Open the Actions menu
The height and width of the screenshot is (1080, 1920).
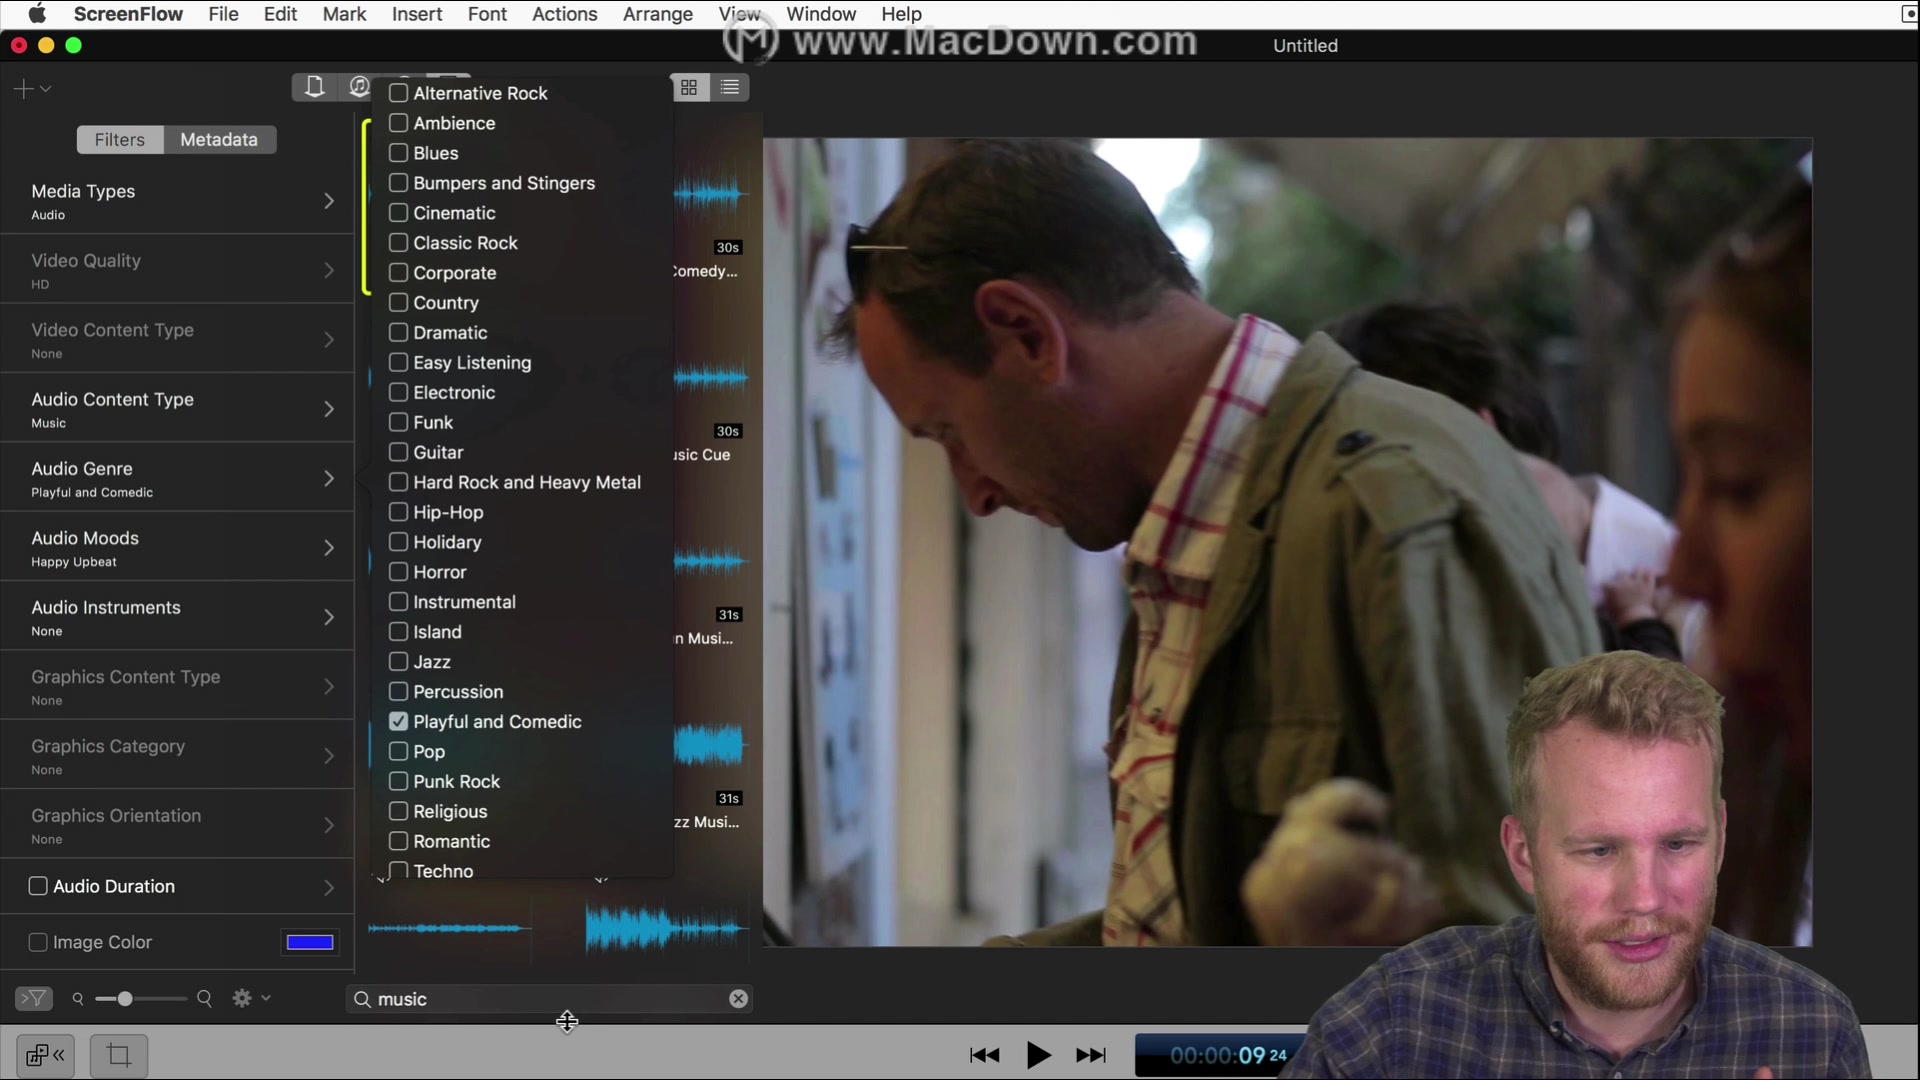click(x=564, y=14)
